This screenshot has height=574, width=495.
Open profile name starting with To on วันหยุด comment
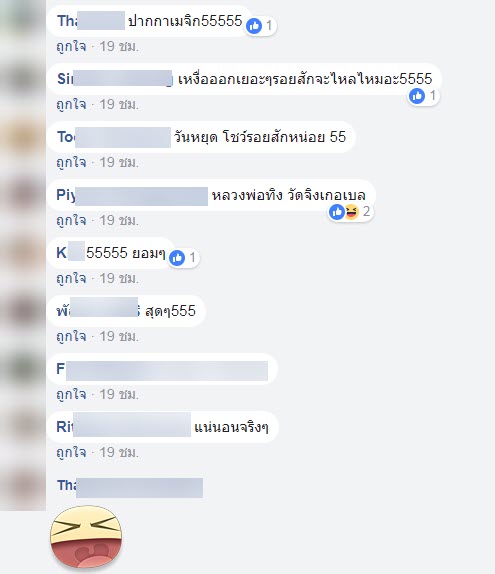pyautogui.click(x=114, y=137)
